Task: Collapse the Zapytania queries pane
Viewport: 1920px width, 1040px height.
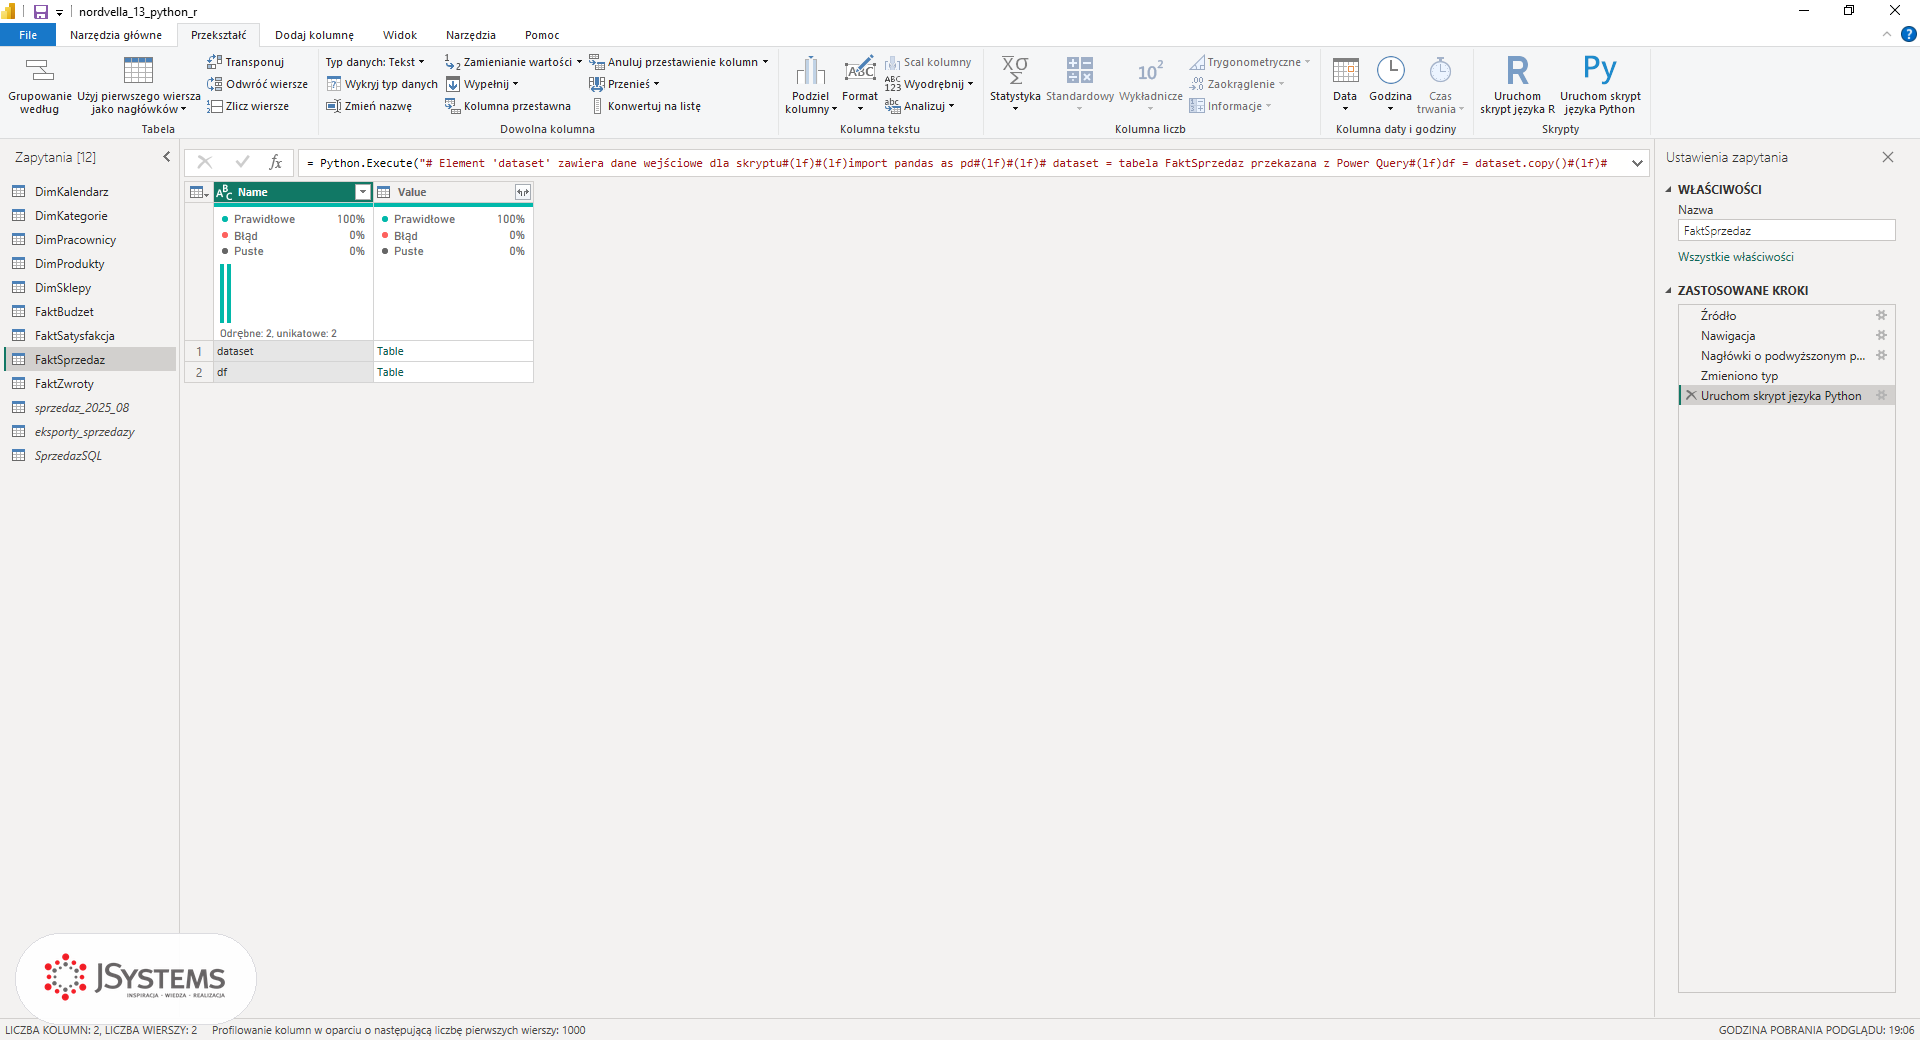Action: [167, 157]
